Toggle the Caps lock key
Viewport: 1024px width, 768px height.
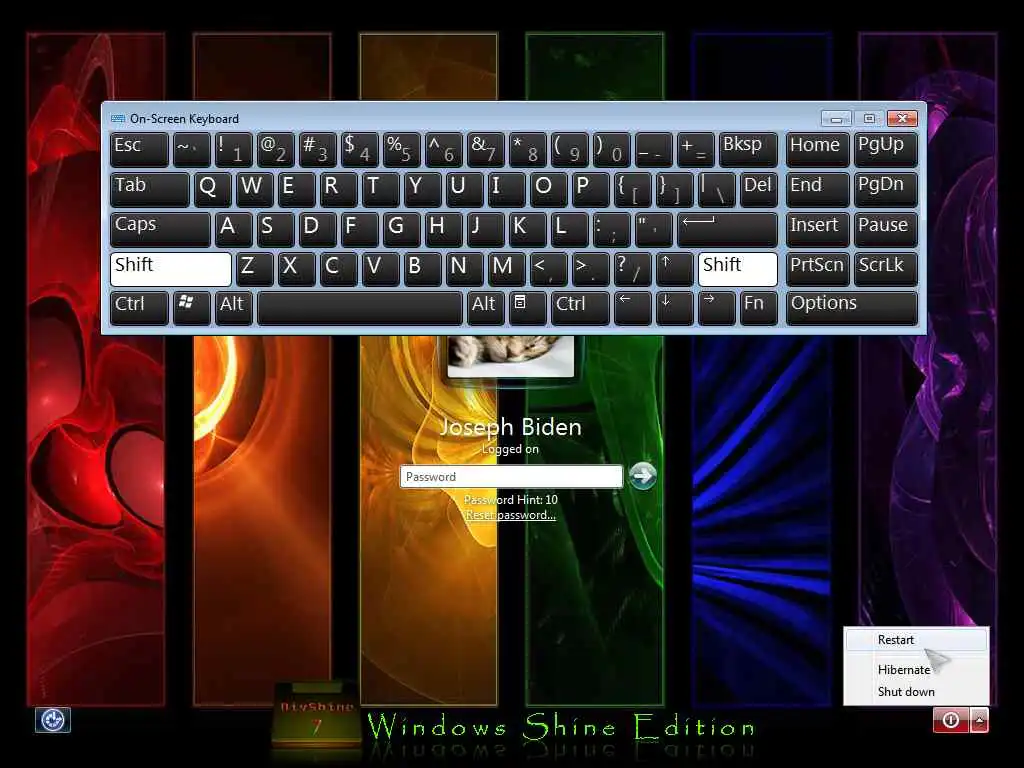[x=160, y=229]
